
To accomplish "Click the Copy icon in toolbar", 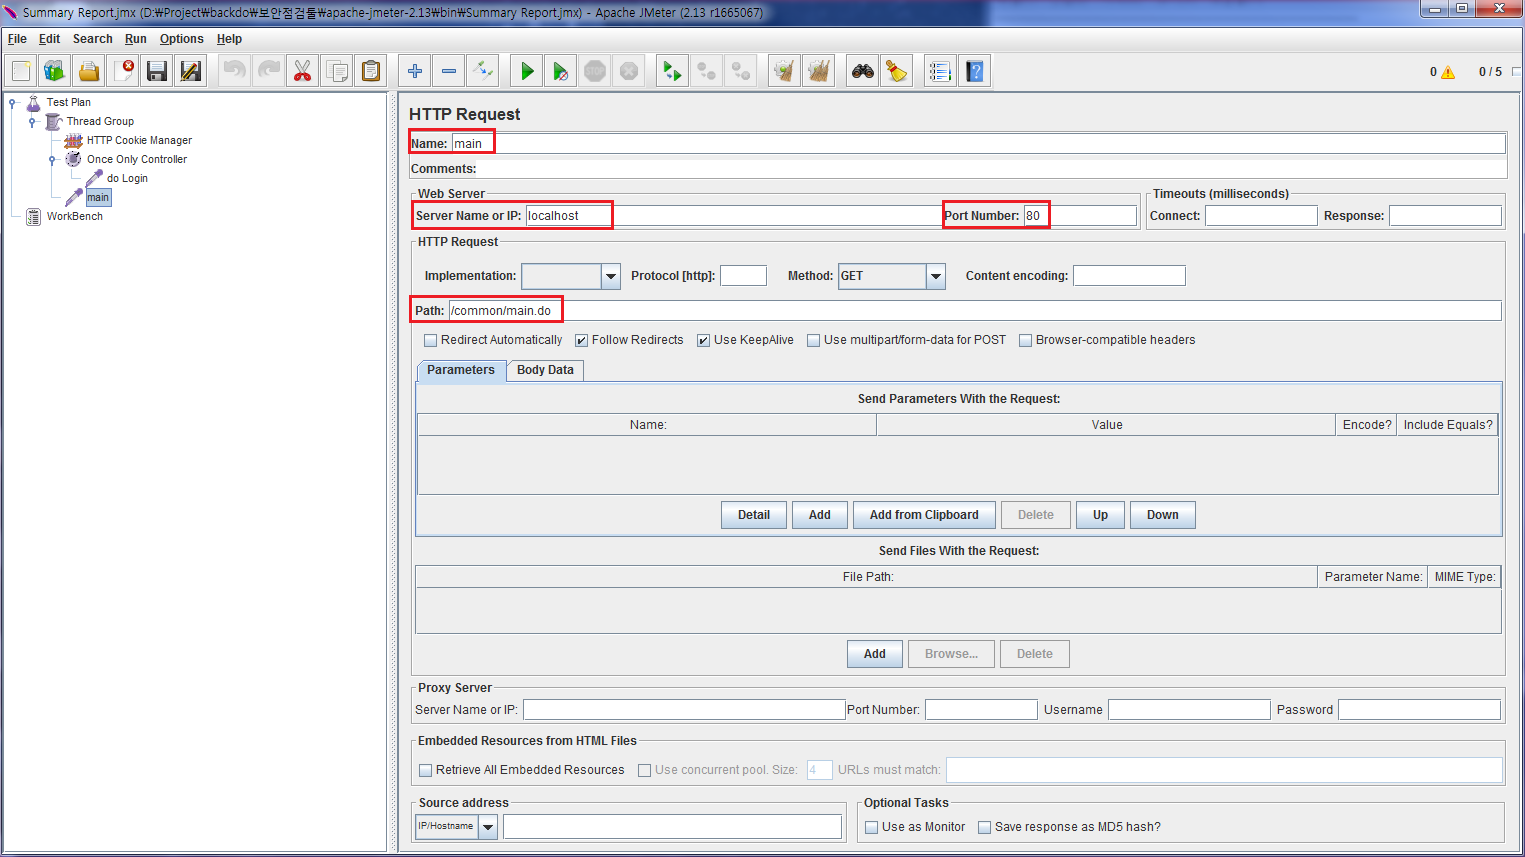I will coord(337,71).
